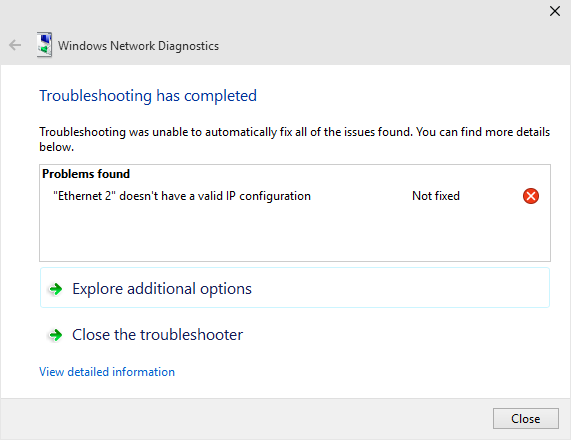The height and width of the screenshot is (440, 571).
Task: Open View detailed information link
Action: pyautogui.click(x=107, y=372)
